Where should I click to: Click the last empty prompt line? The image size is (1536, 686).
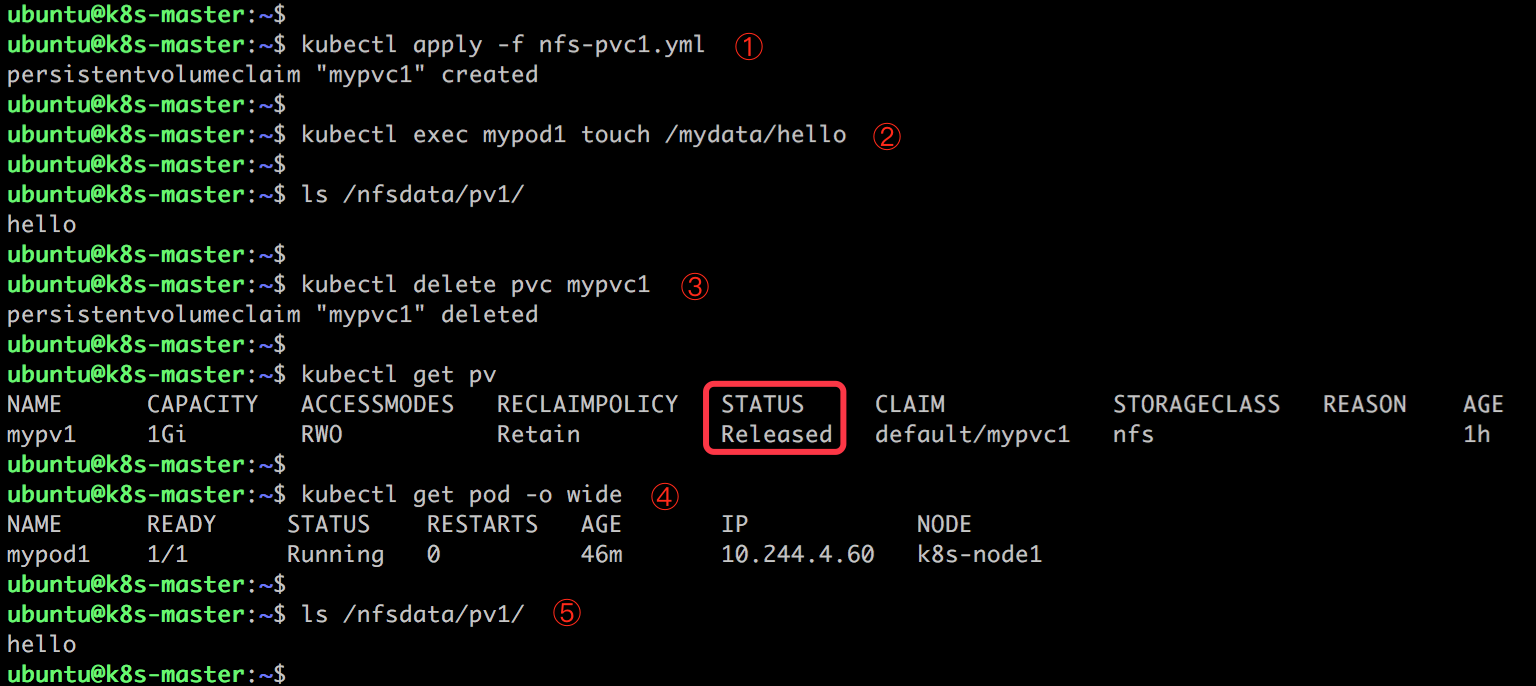[147, 674]
